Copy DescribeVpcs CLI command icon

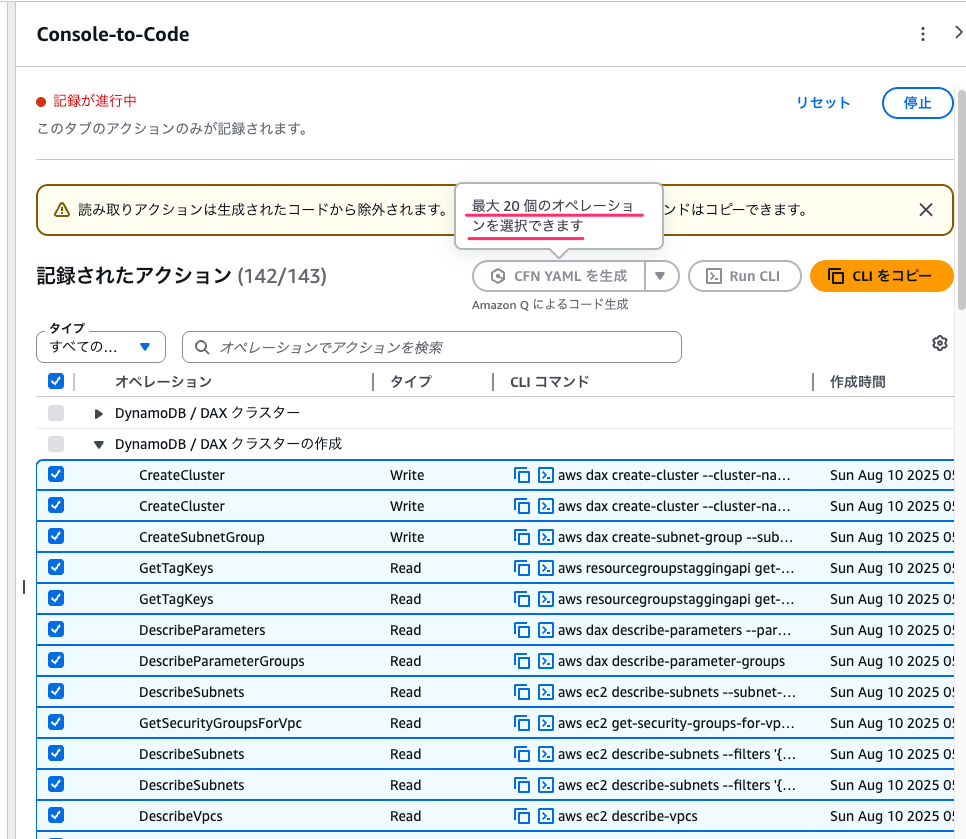522,816
